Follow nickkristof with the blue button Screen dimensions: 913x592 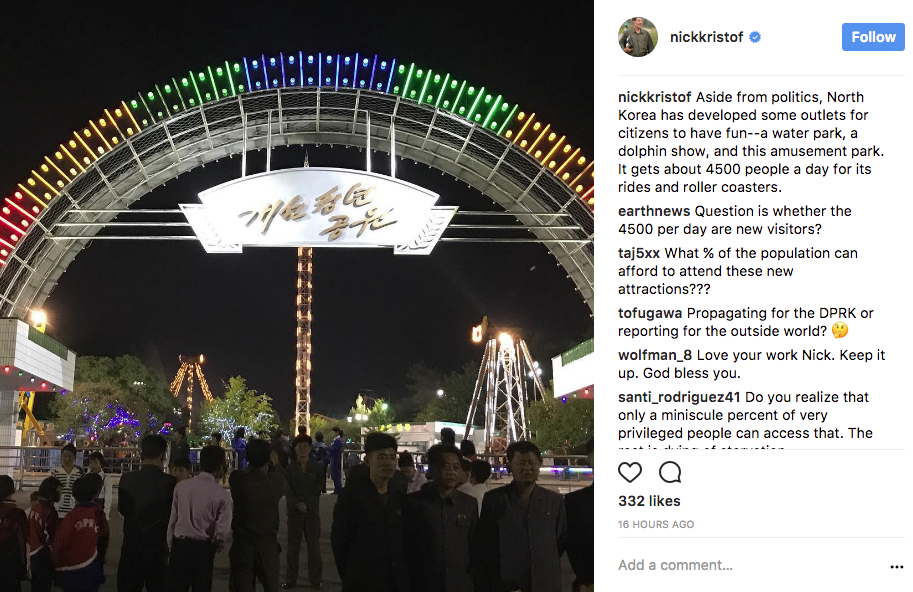point(873,37)
